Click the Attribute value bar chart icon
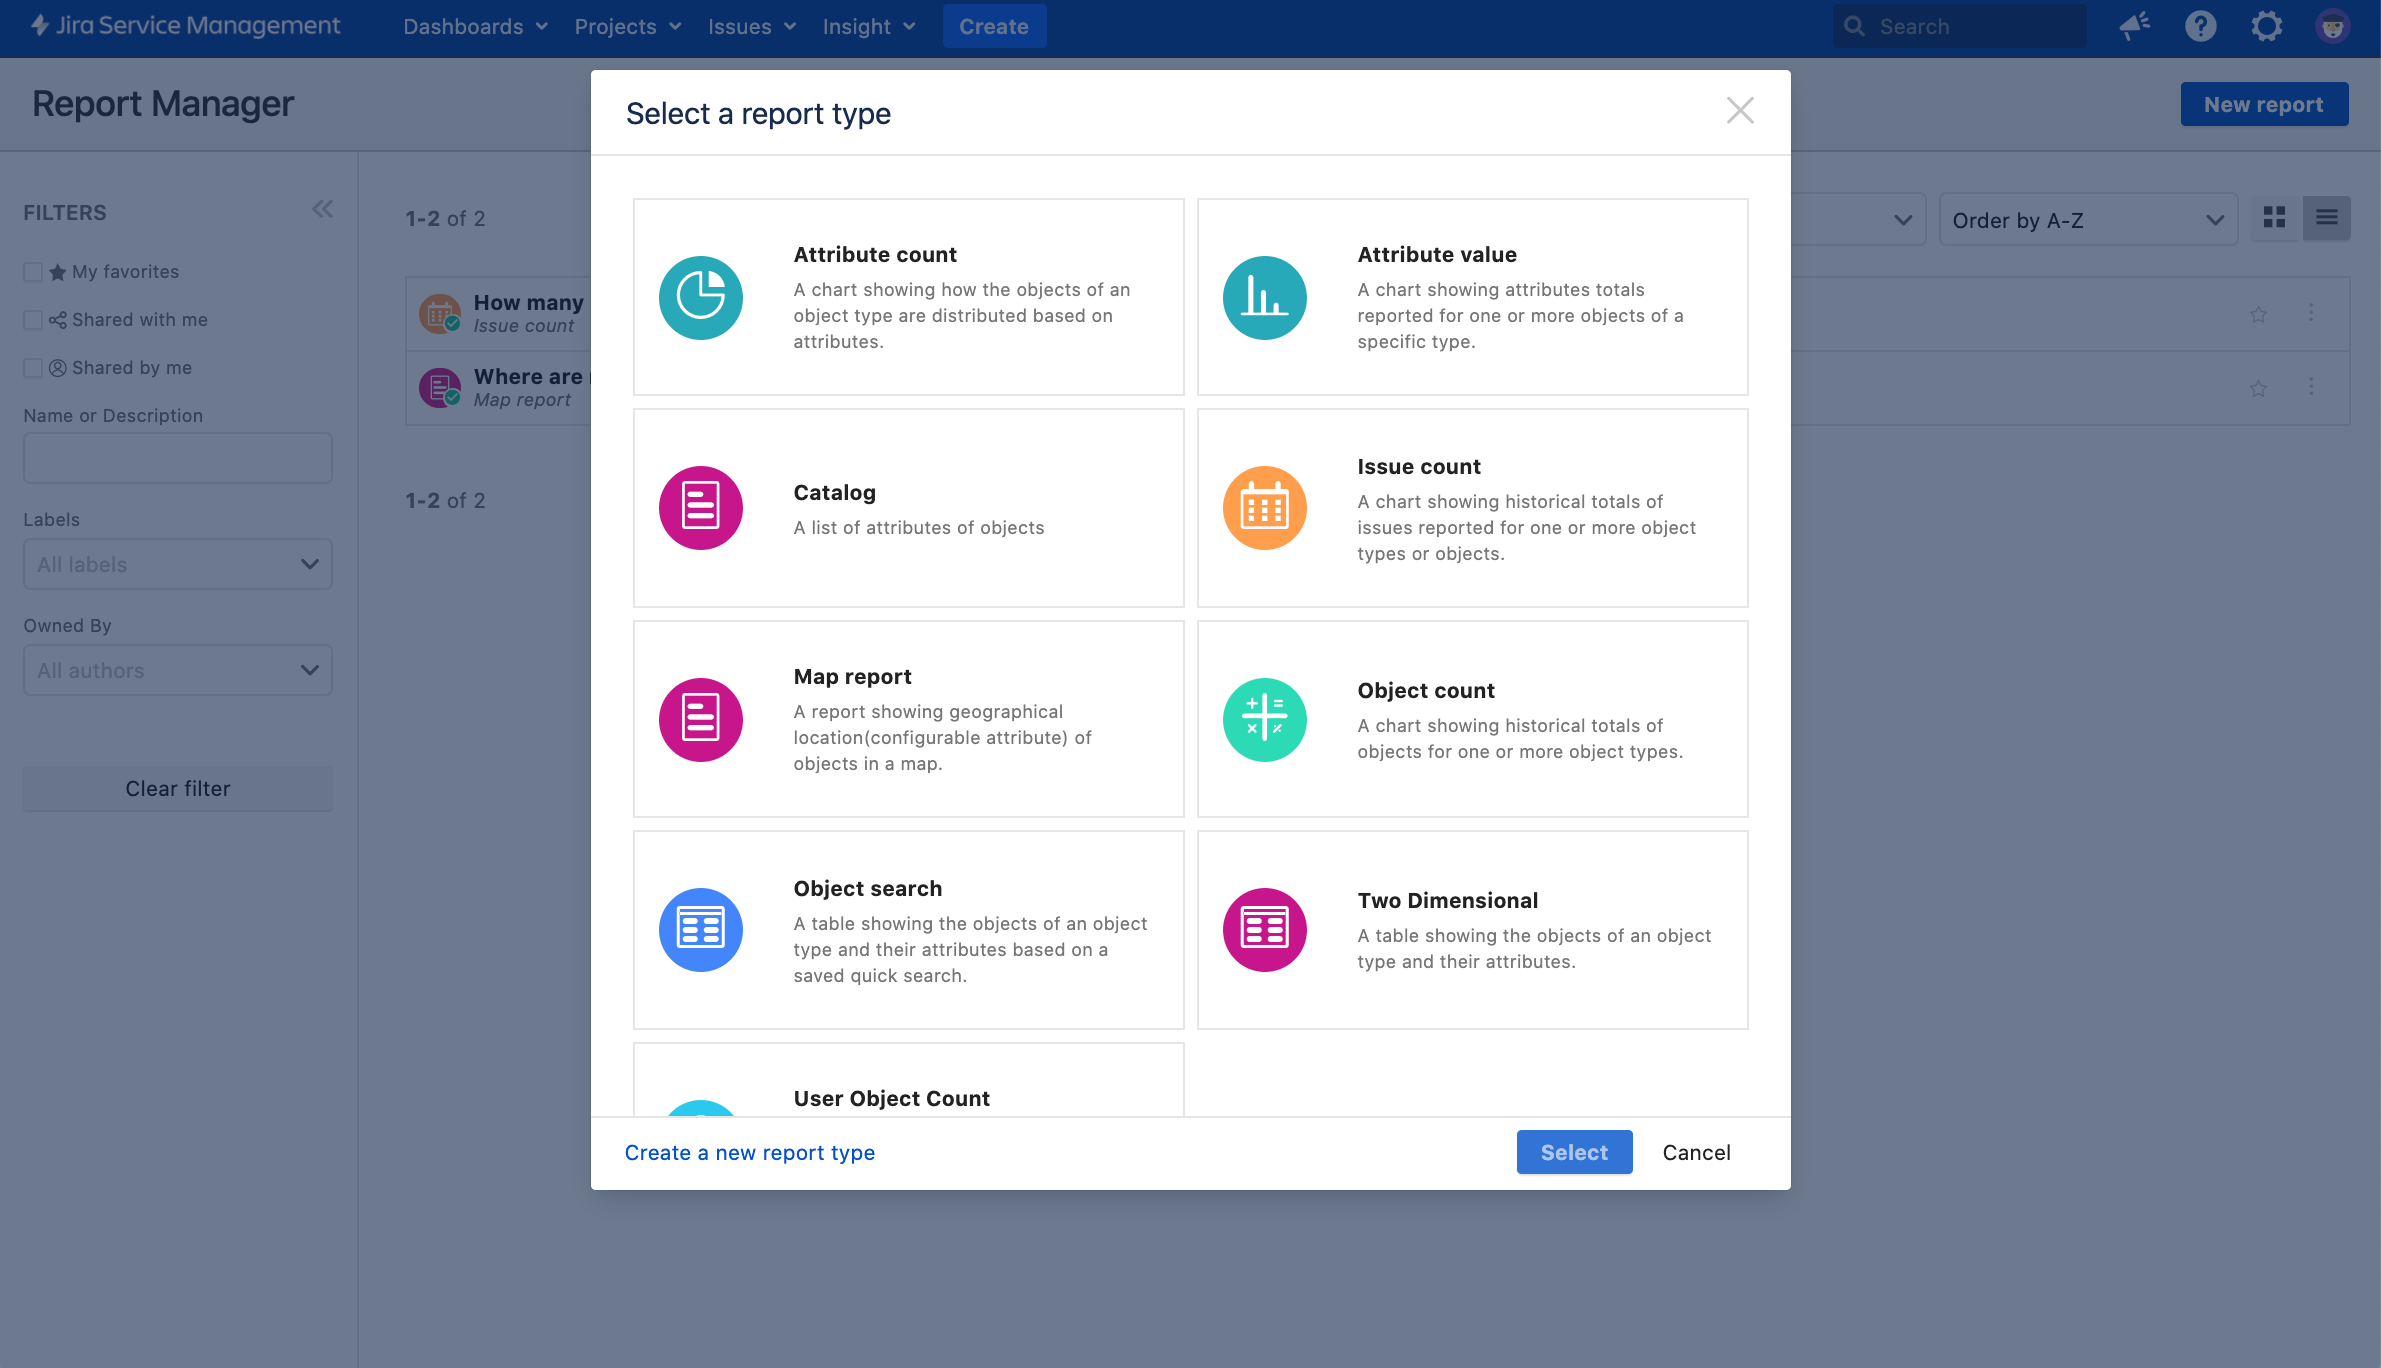Screen dimensions: 2381x1368 tap(1264, 298)
